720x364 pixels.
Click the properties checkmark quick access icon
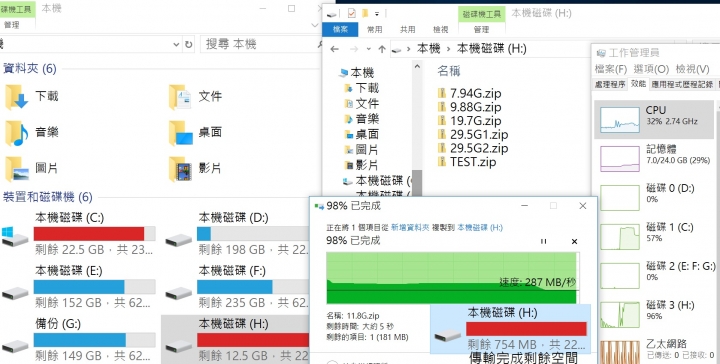[351, 13]
